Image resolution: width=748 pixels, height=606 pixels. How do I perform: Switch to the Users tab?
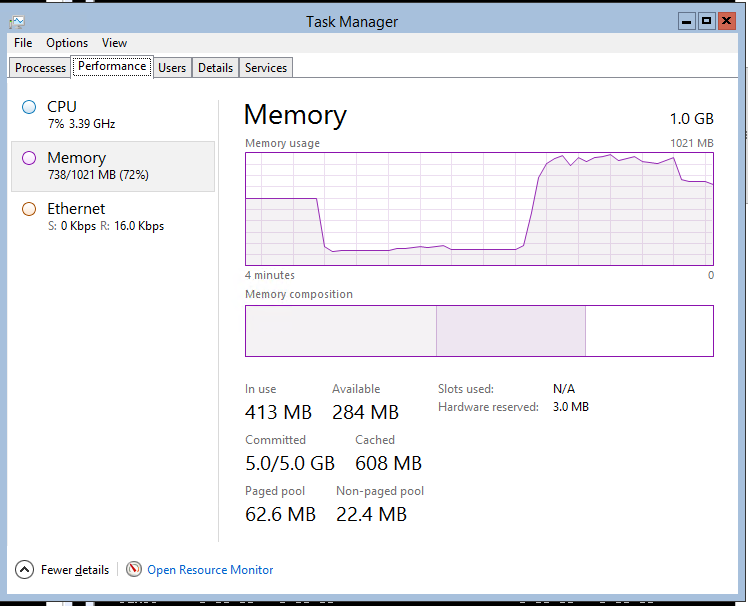tap(172, 68)
